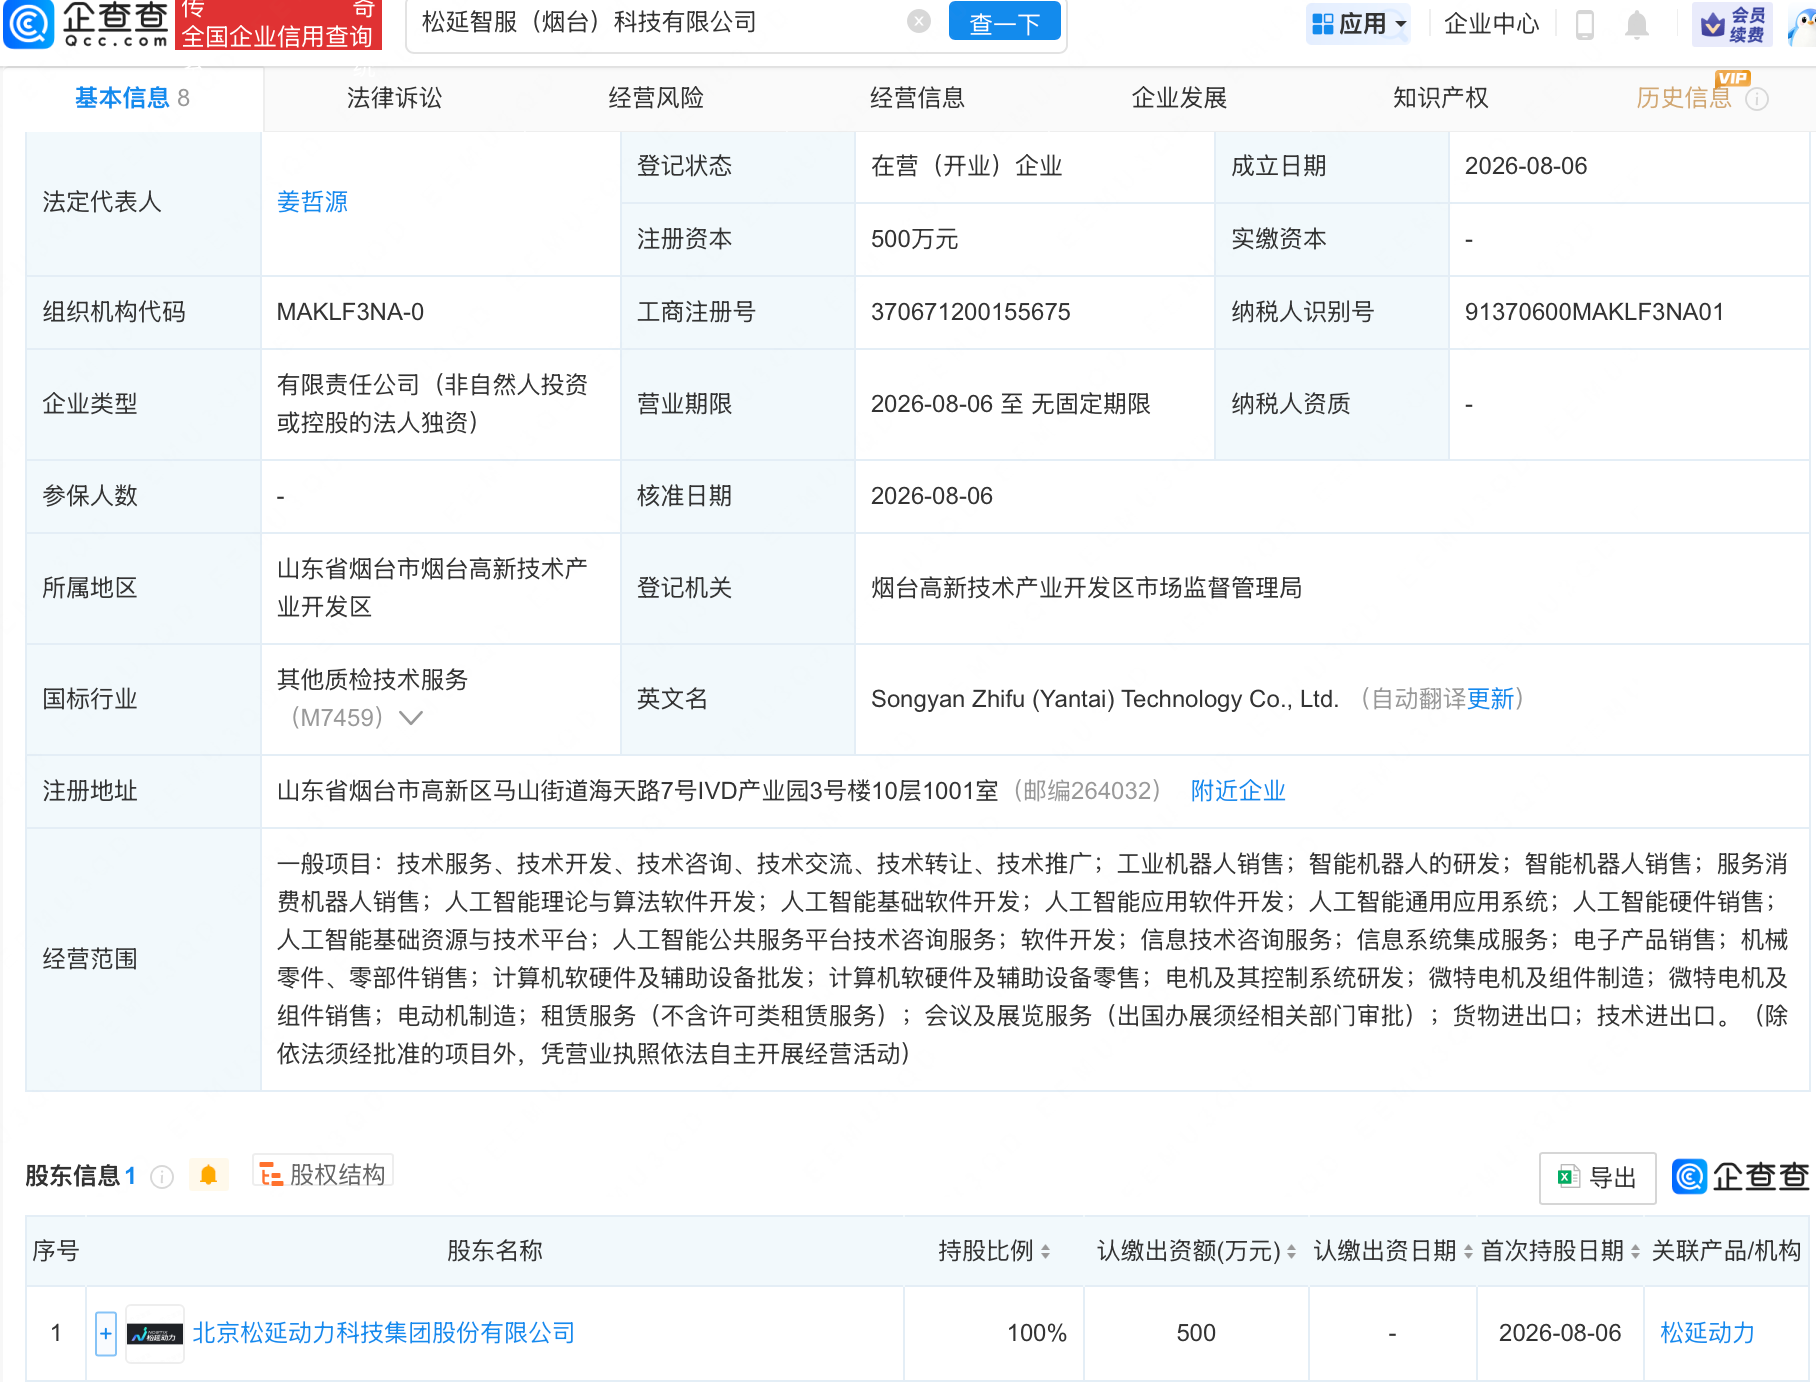
Task: Select the 100% shareholding value
Action: click(1037, 1333)
